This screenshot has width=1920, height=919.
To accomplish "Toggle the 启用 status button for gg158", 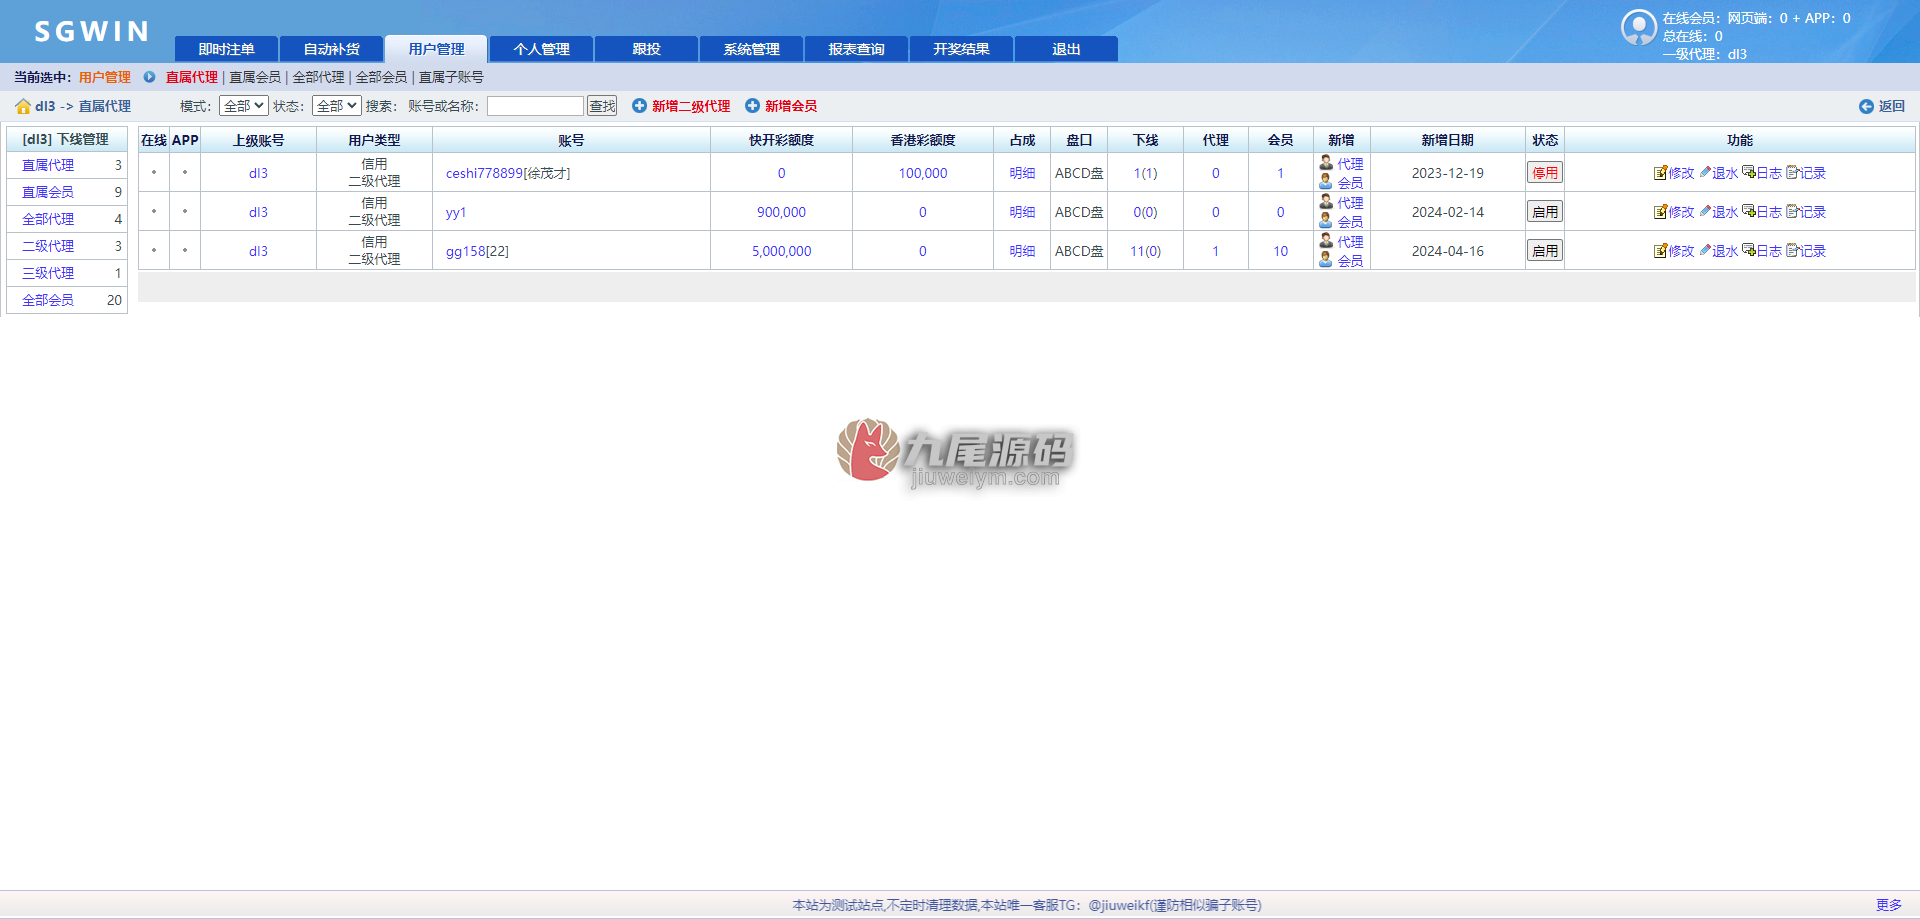I will 1545,251.
